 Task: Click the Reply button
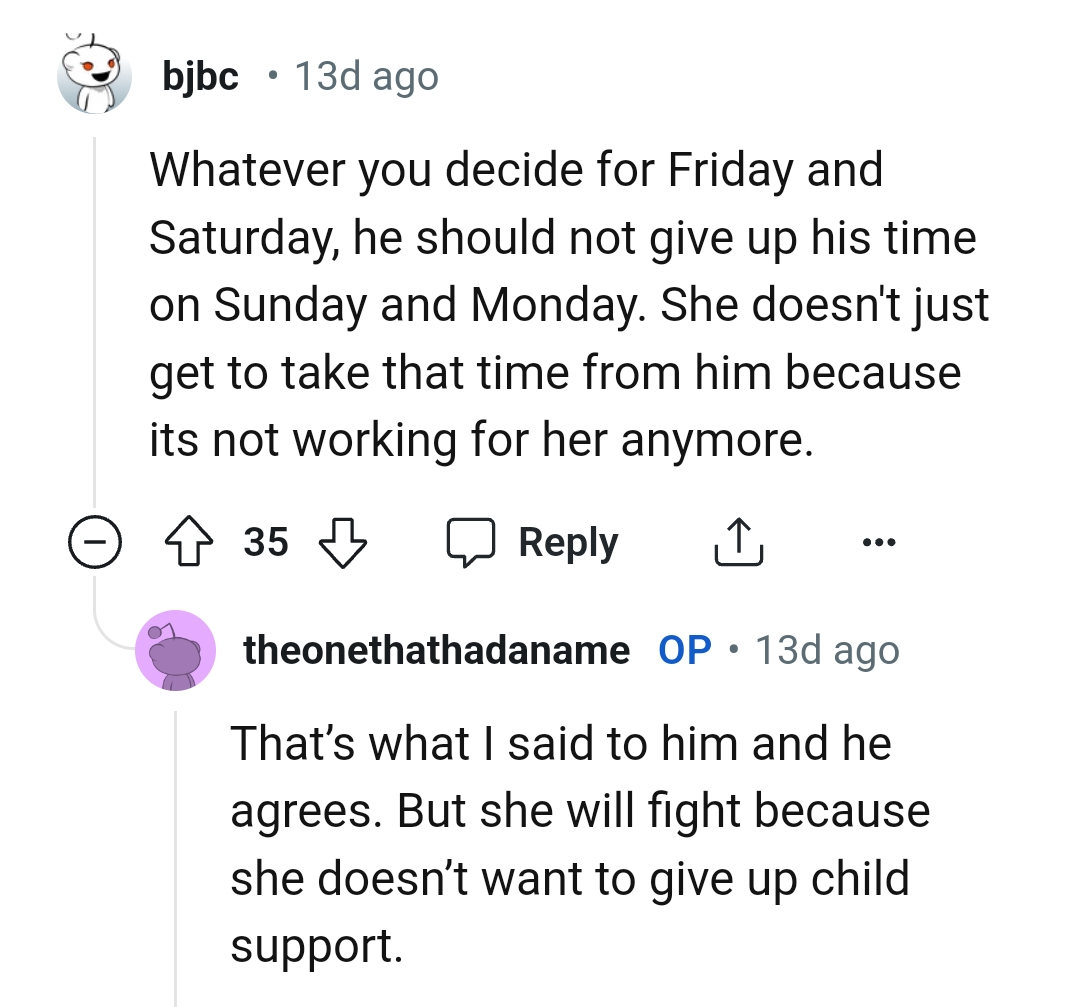tap(568, 541)
